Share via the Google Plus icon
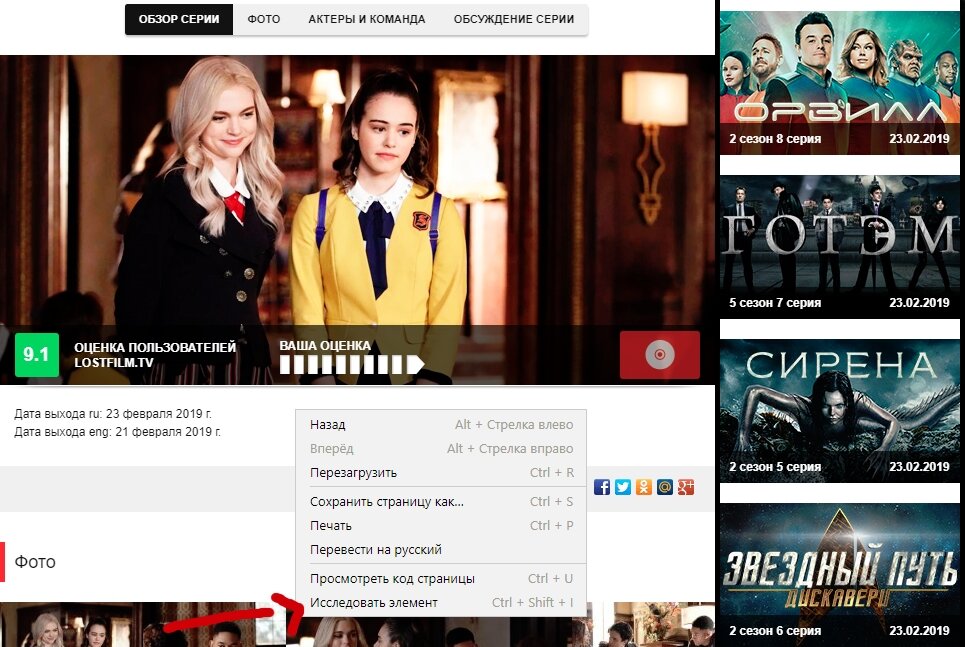This screenshot has width=965, height=647. [686, 487]
